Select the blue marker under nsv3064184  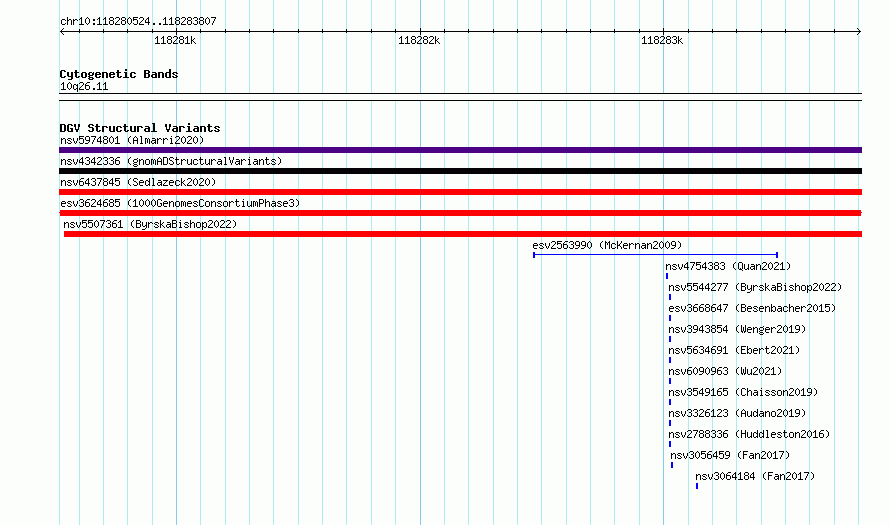(x=697, y=486)
